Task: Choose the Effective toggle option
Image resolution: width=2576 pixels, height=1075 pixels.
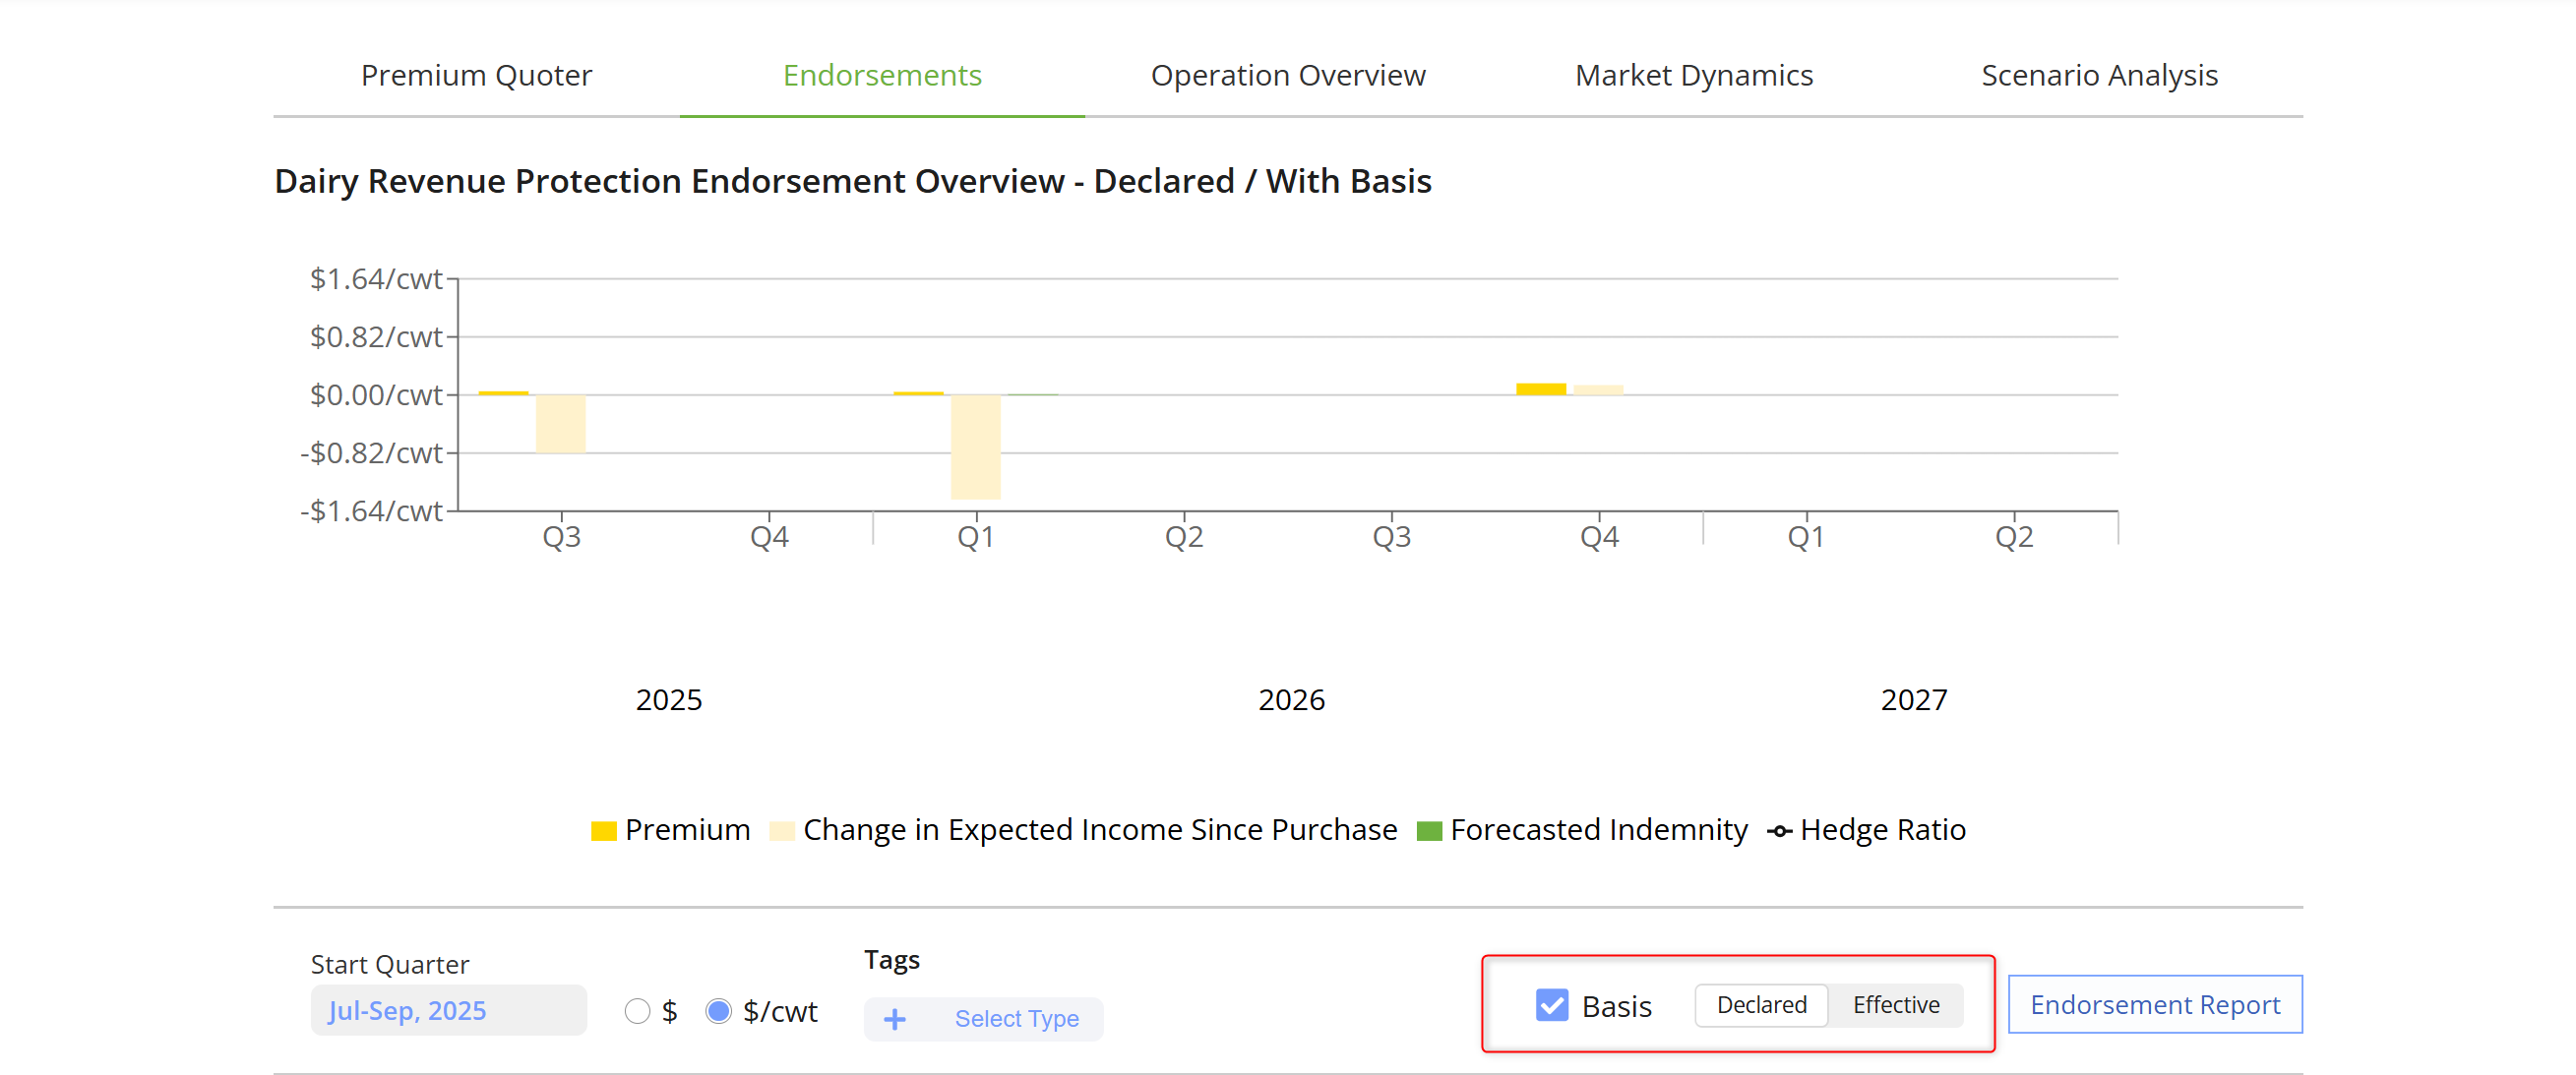Action: point(1895,1004)
